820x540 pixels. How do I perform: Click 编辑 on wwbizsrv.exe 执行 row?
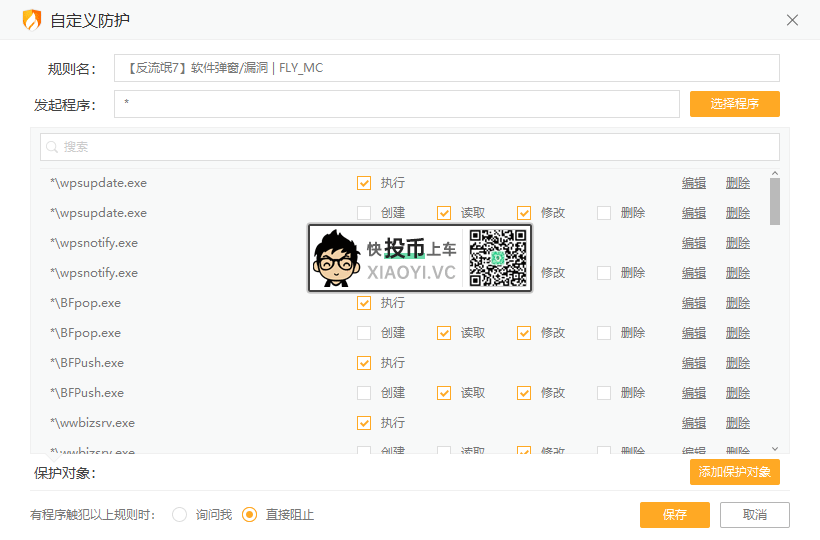coord(694,423)
